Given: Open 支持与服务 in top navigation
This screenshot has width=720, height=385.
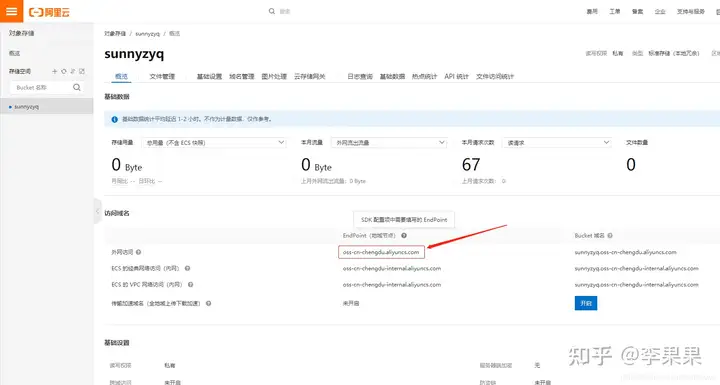Looking at the screenshot, I should [x=691, y=11].
